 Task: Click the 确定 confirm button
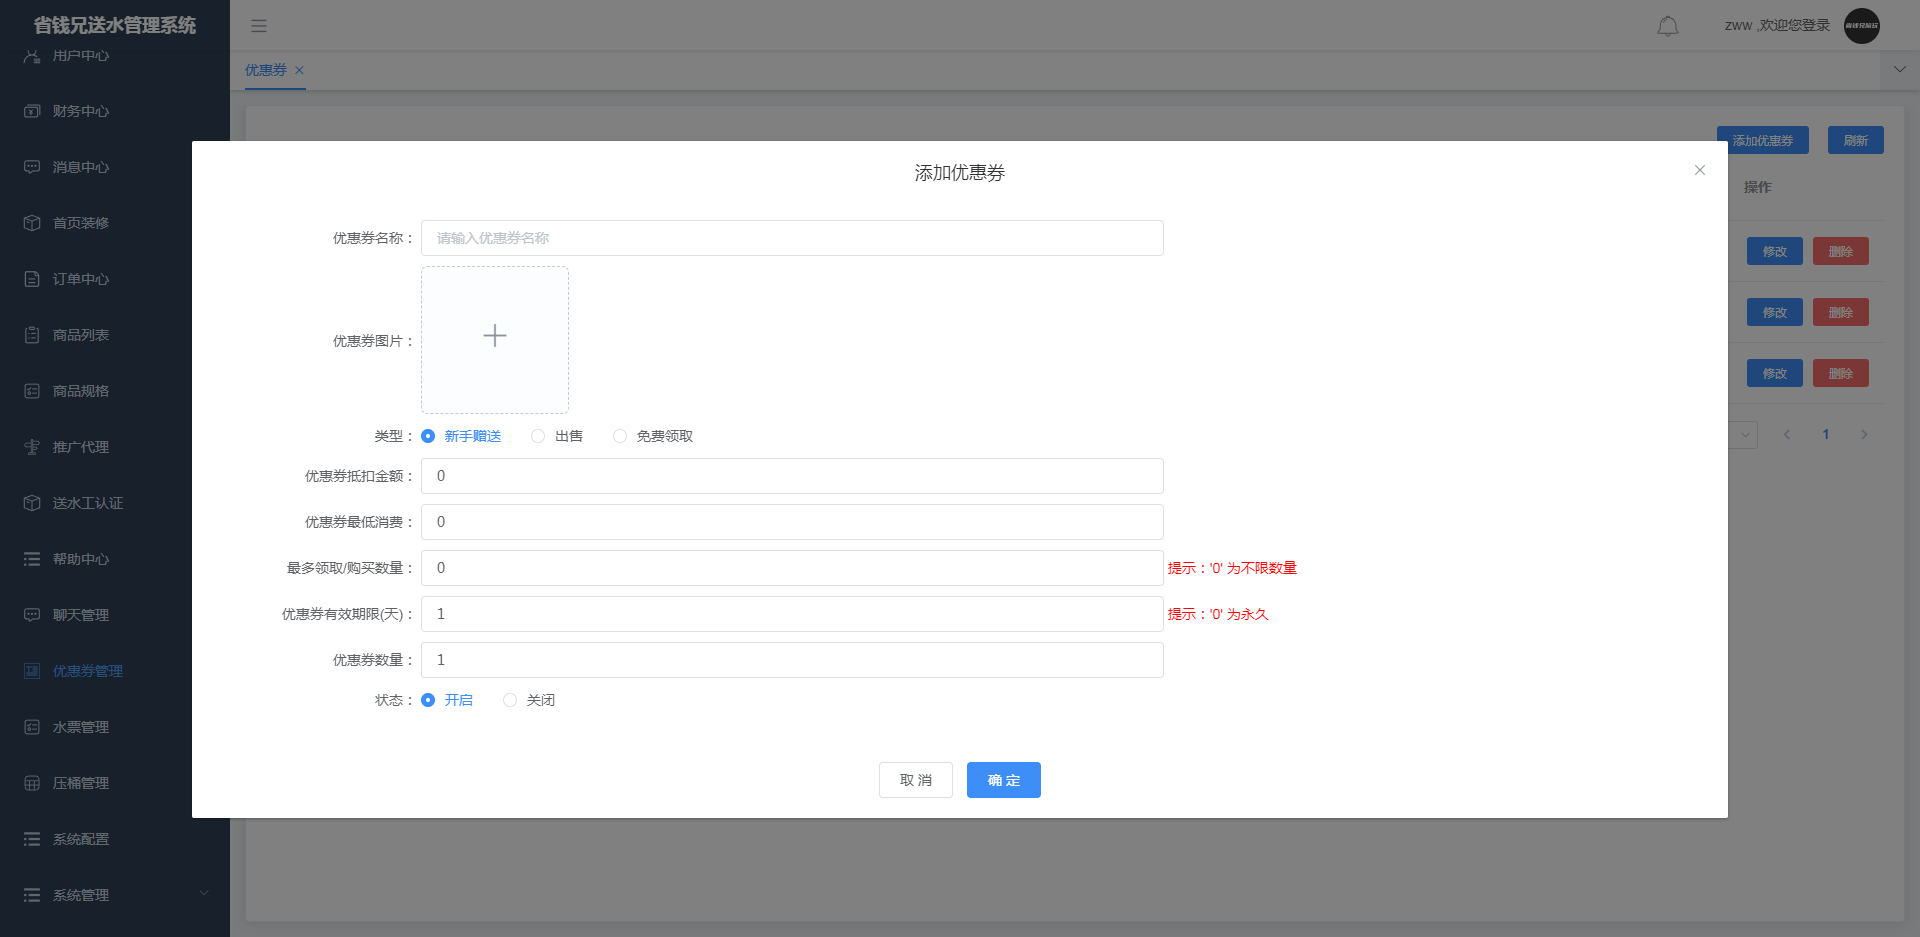[1003, 780]
